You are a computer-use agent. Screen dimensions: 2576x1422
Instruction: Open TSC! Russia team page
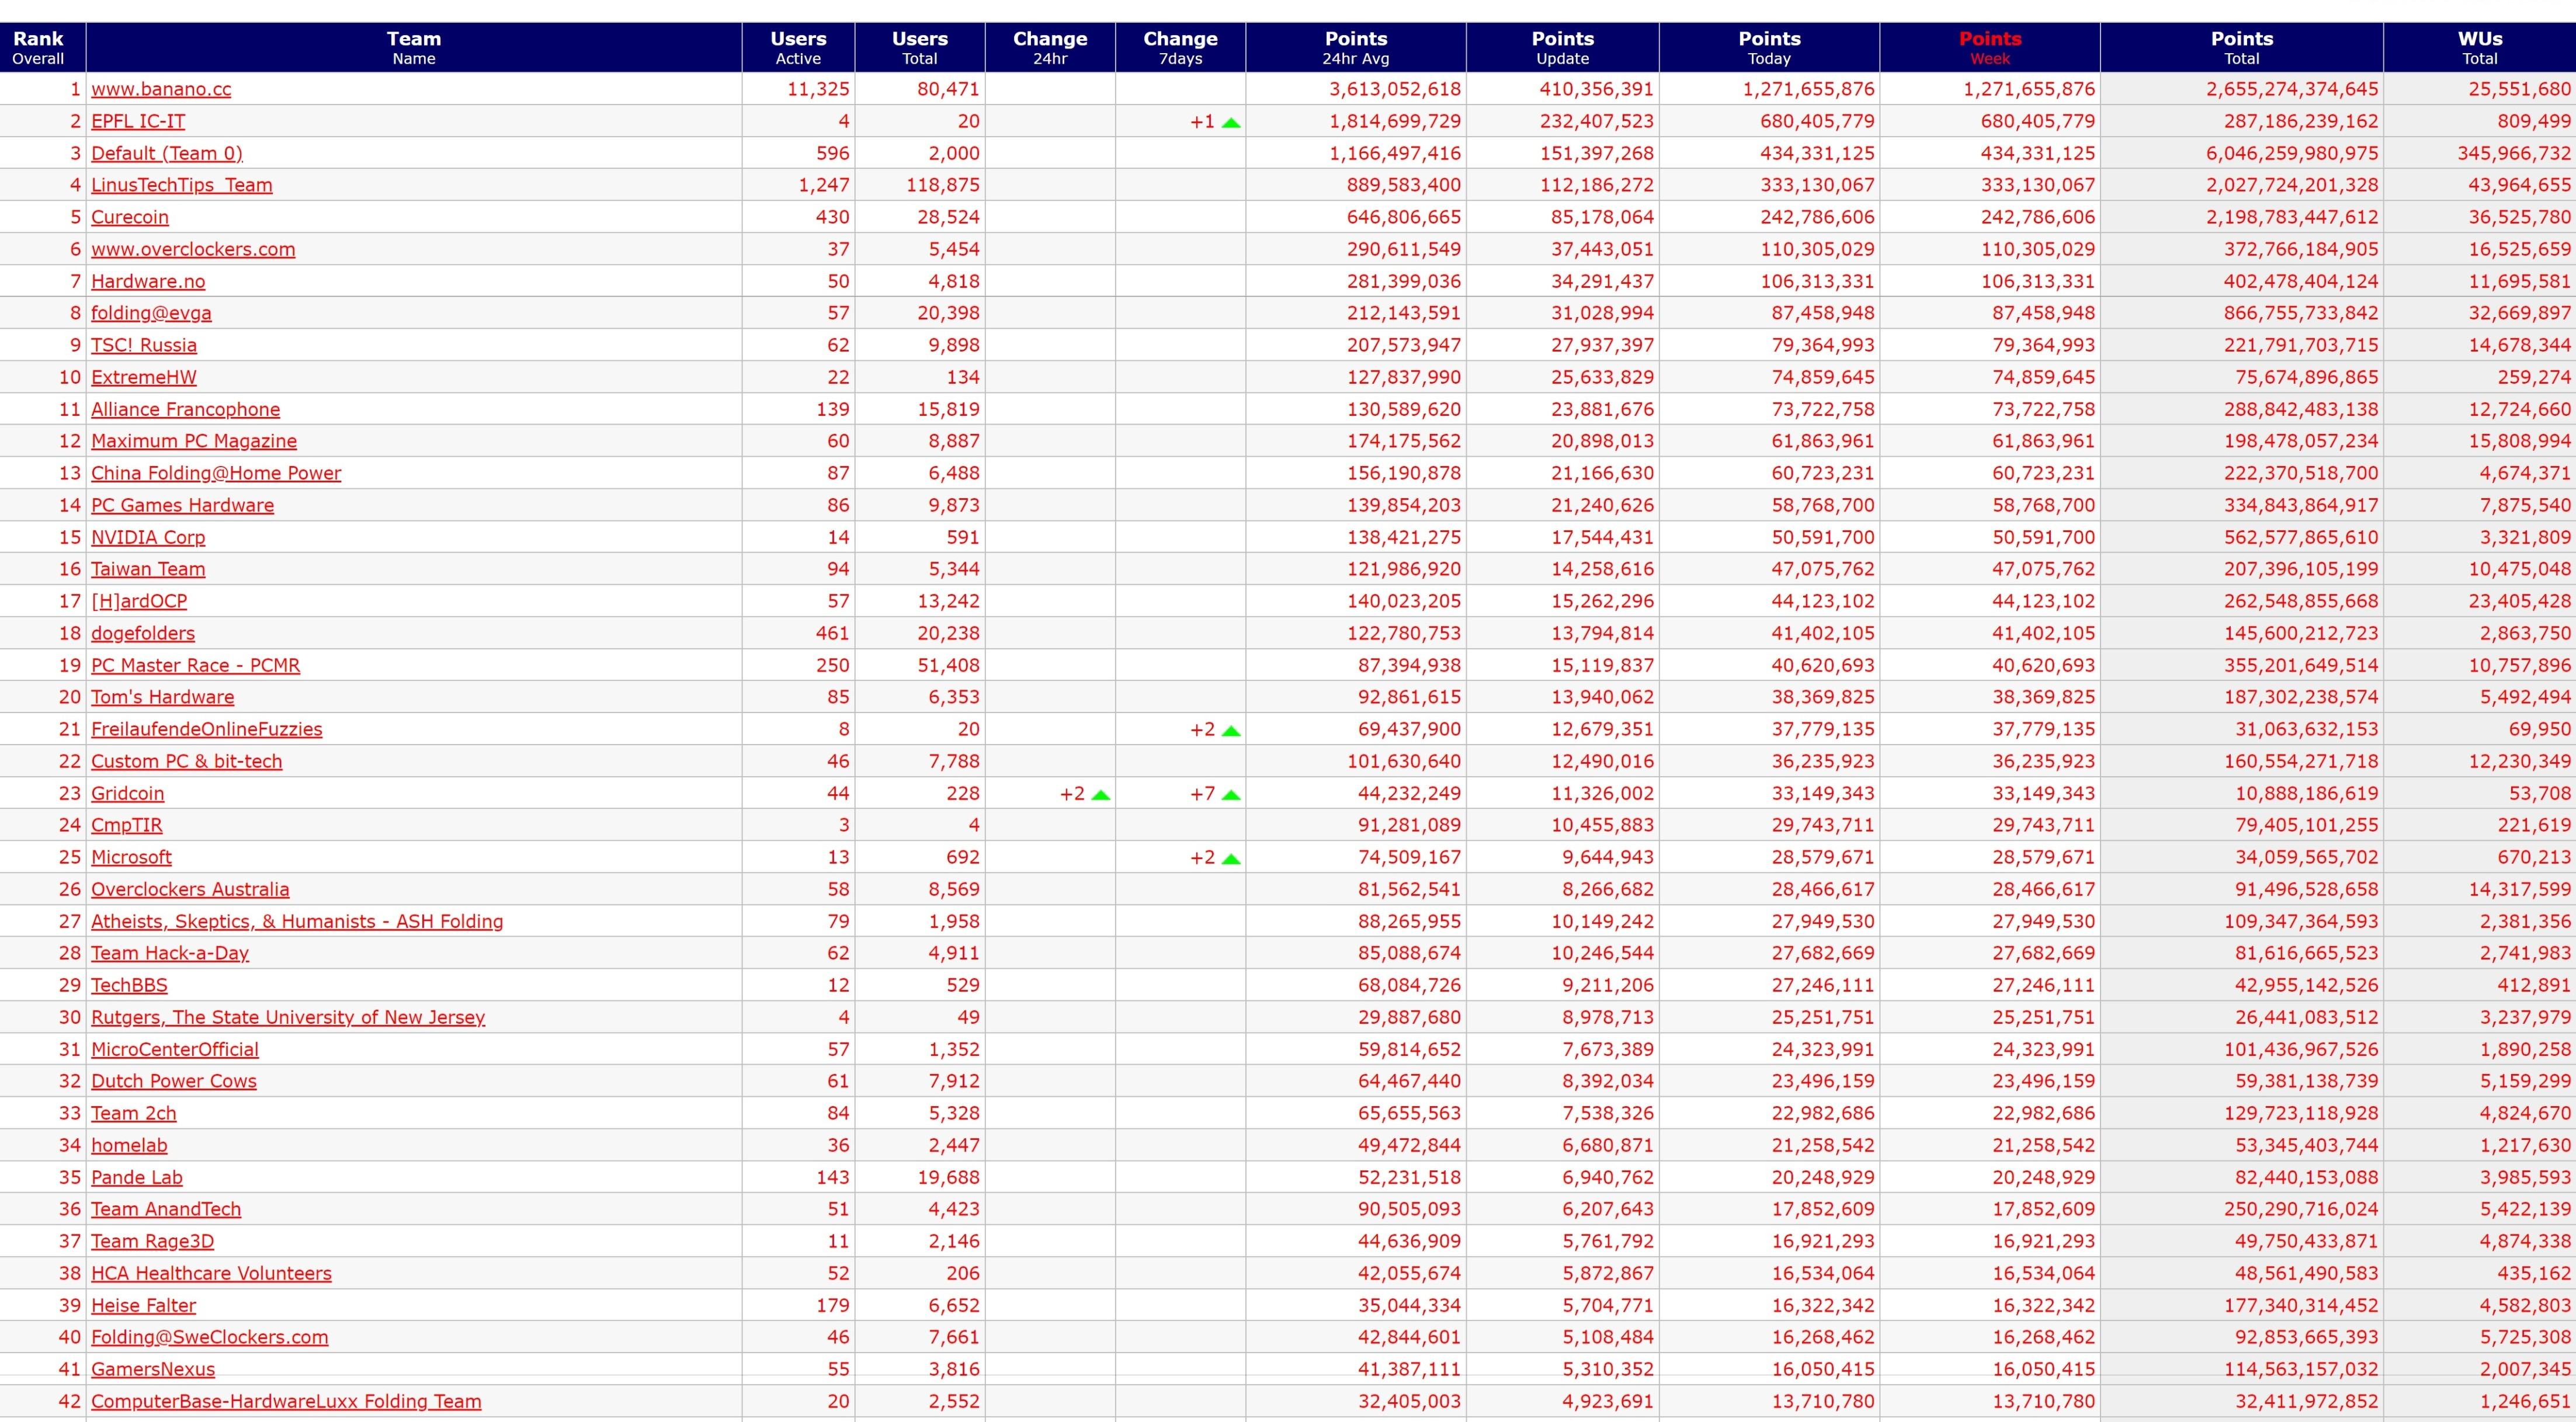coord(144,345)
